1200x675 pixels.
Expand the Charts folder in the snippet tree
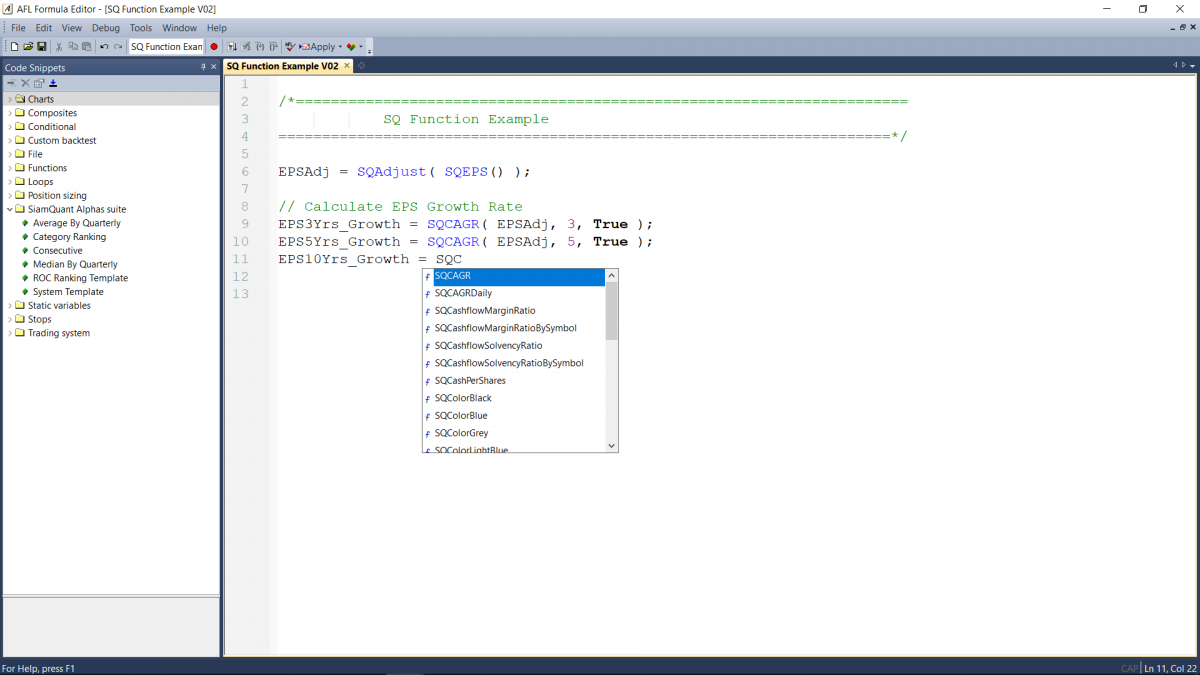coord(10,99)
